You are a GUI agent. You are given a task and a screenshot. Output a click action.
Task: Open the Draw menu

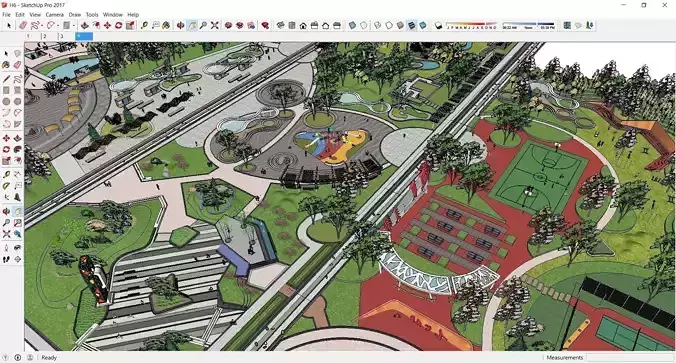pos(75,14)
